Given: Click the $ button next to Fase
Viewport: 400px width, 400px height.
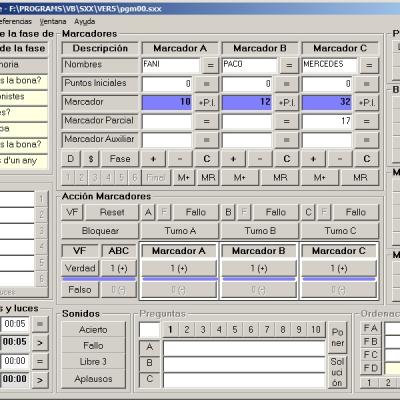Looking at the screenshot, I should pyautogui.click(x=91, y=159).
